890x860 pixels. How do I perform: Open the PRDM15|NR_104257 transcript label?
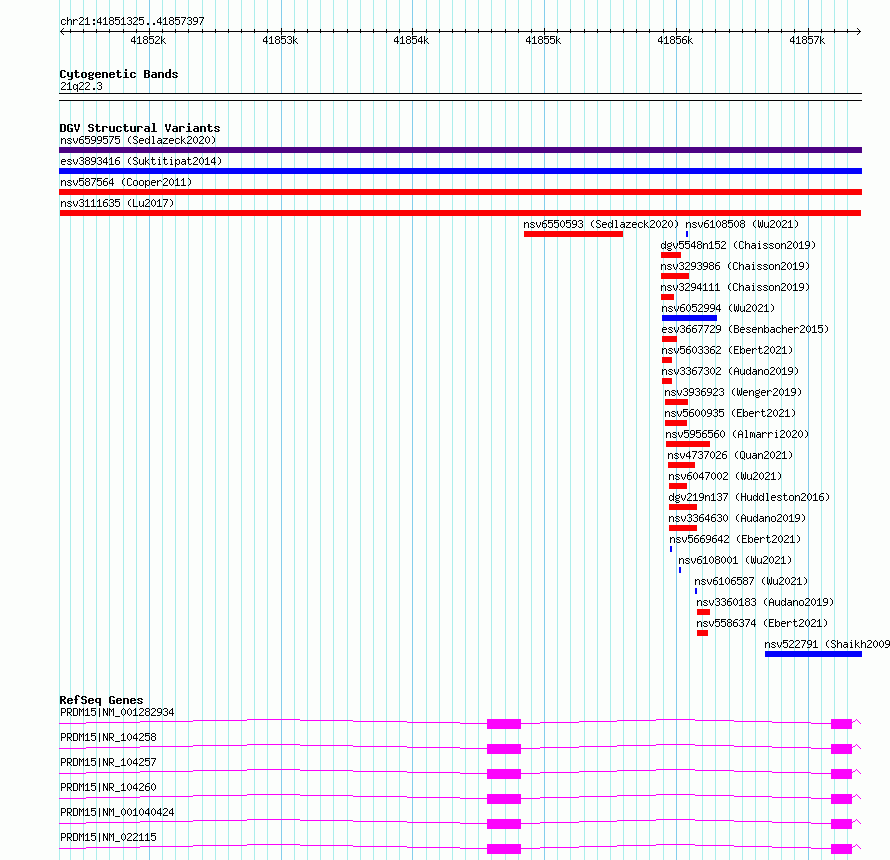pos(108,762)
